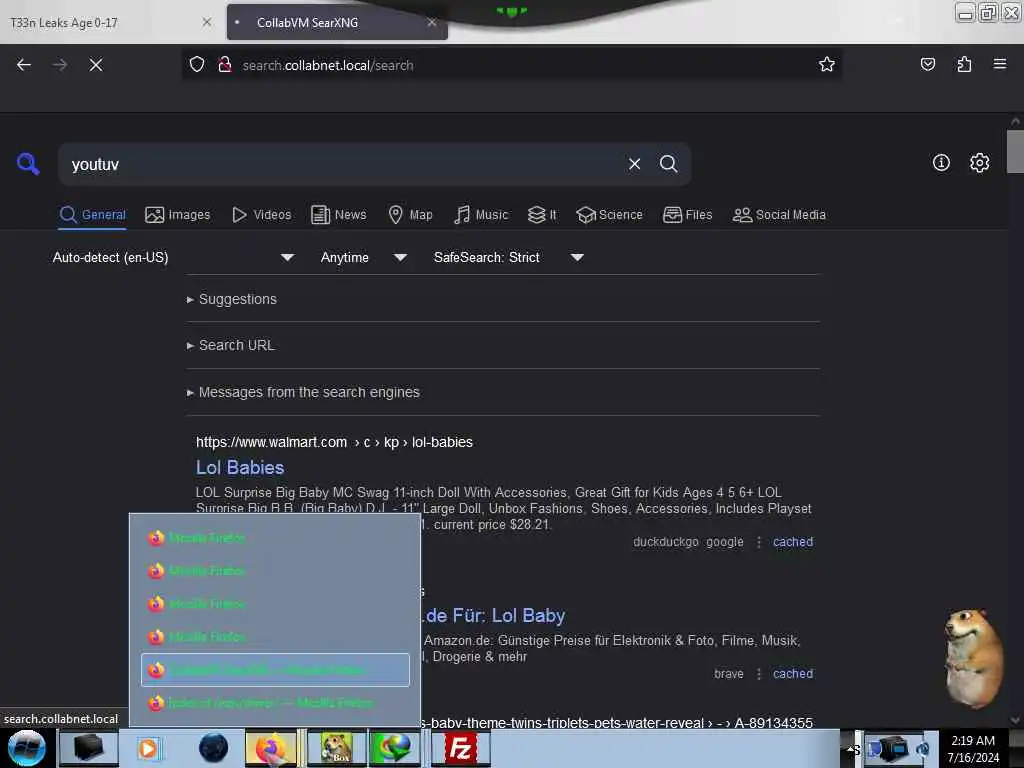Image resolution: width=1024 pixels, height=768 pixels.
Task: Click the blue SearXNG magnifier logo
Action: (27, 163)
